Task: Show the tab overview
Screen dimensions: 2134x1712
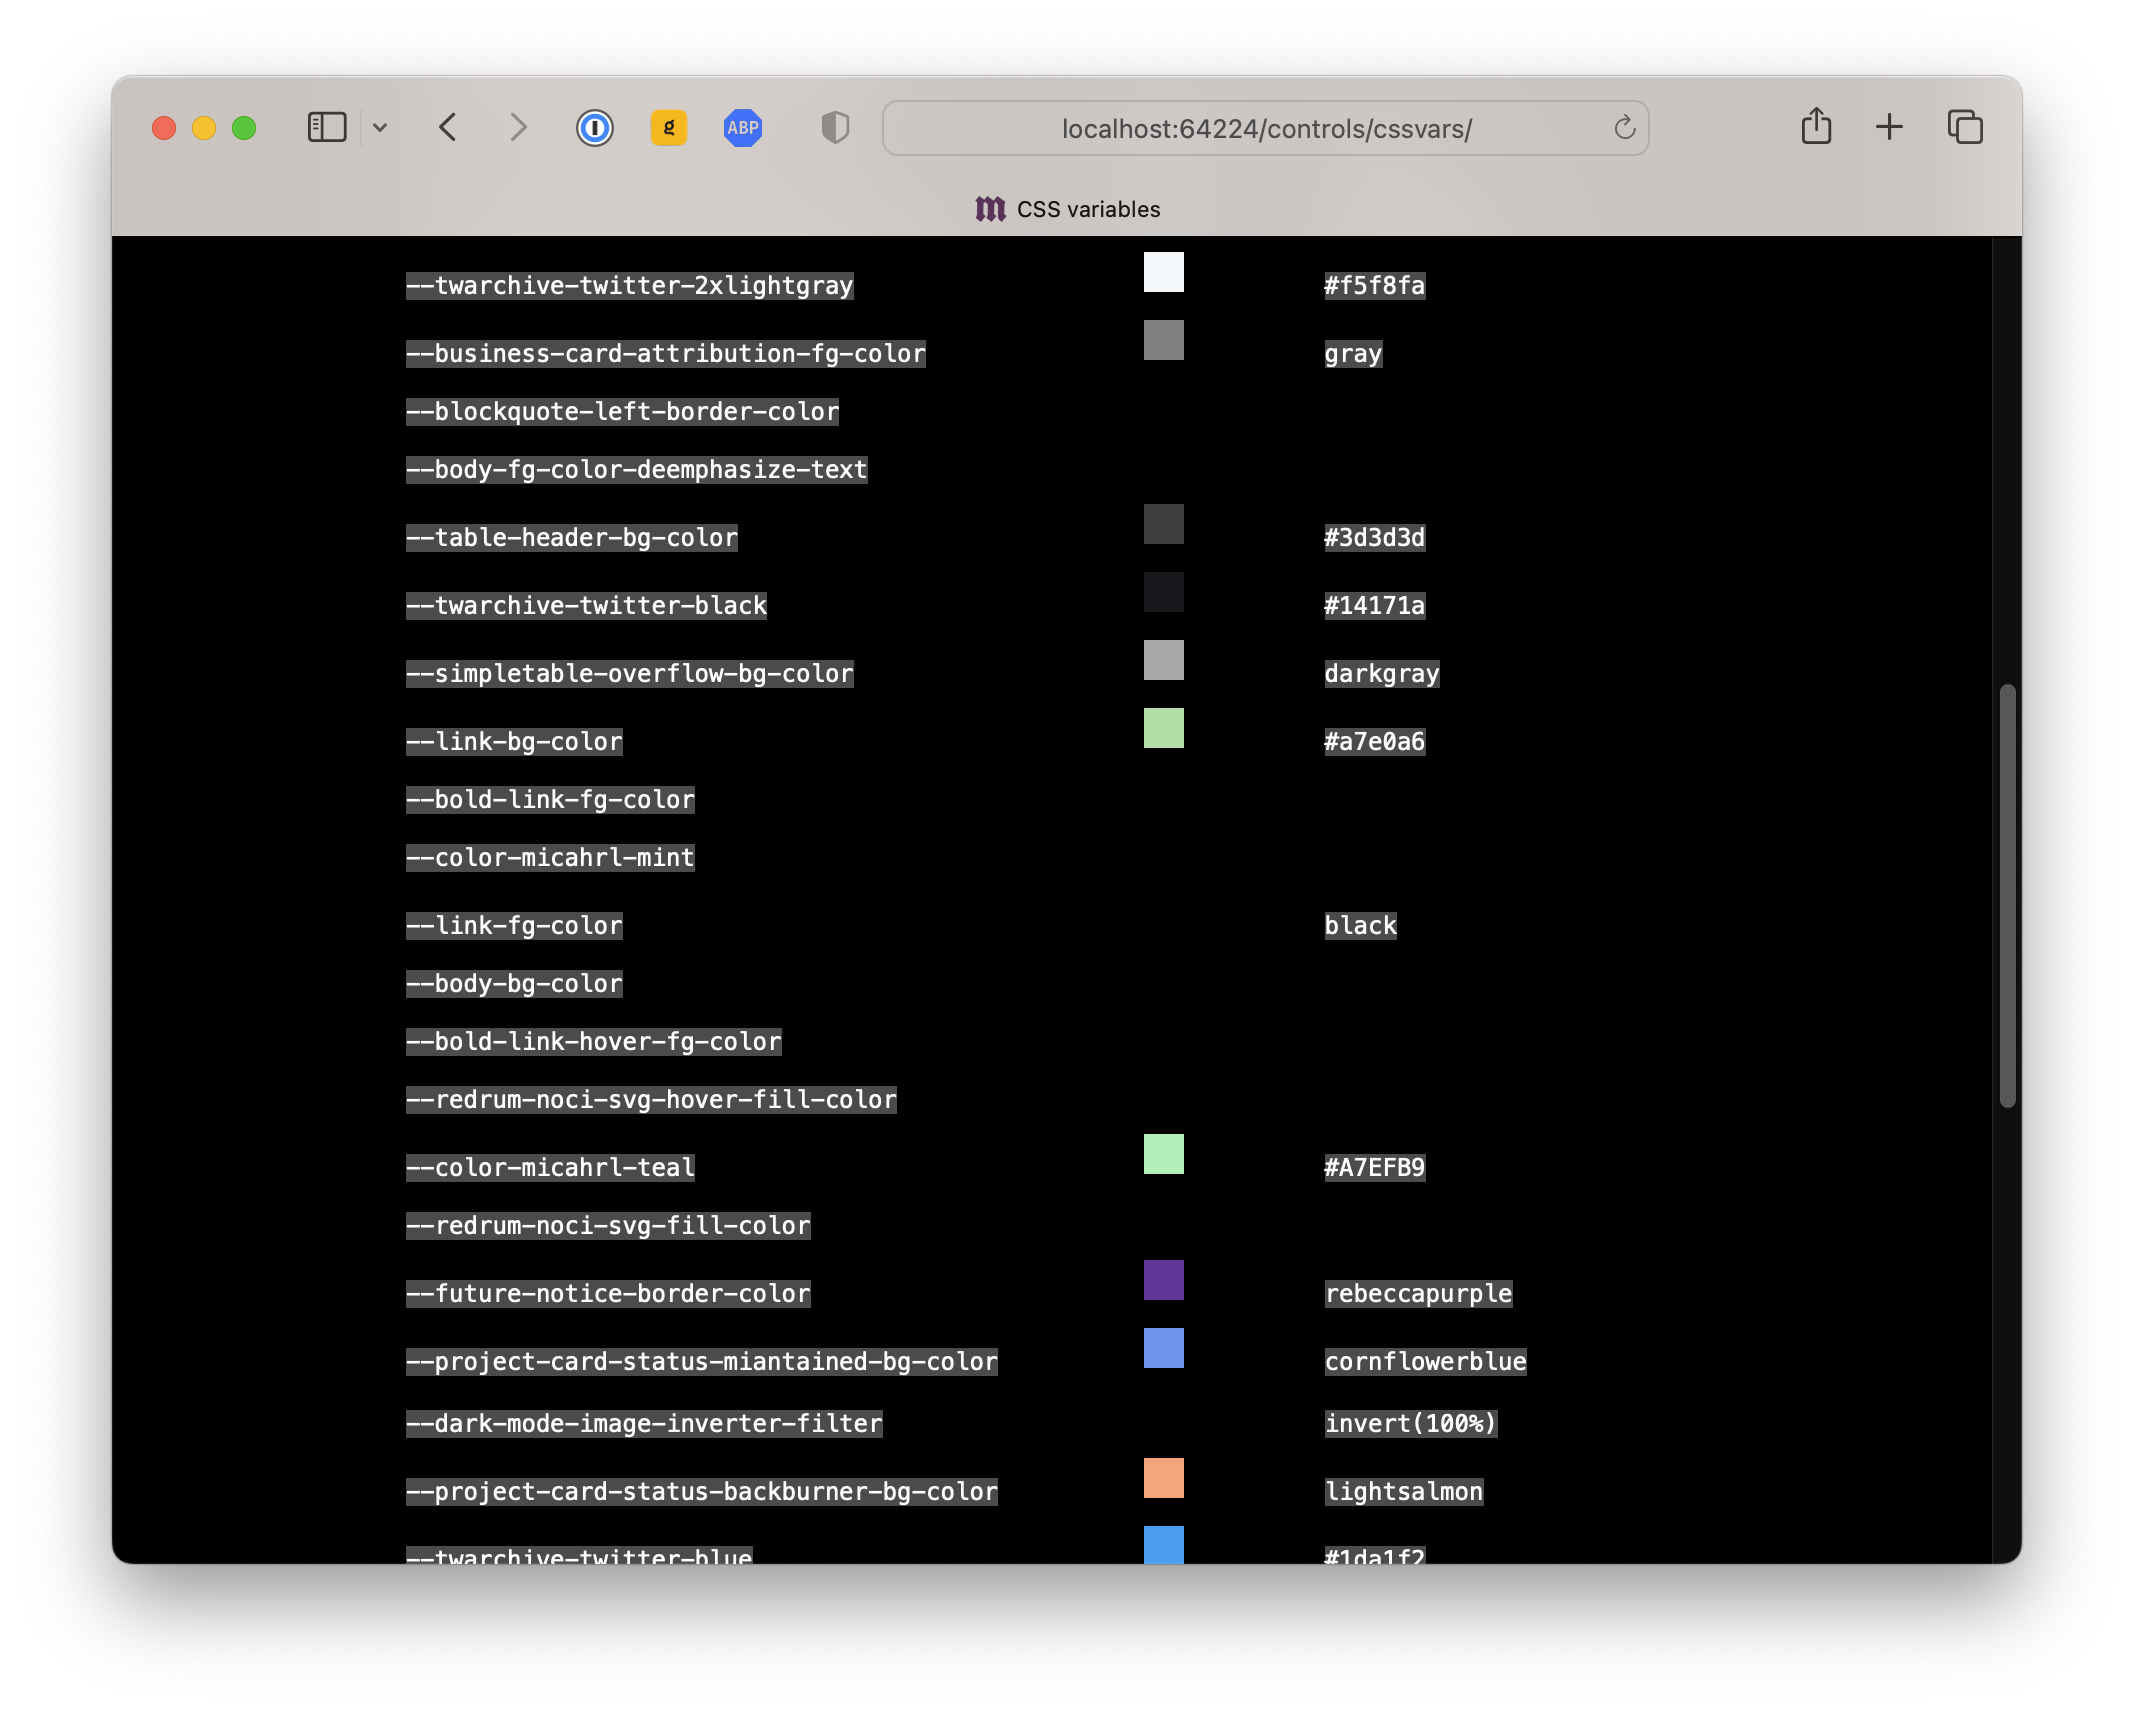Action: [x=1966, y=127]
